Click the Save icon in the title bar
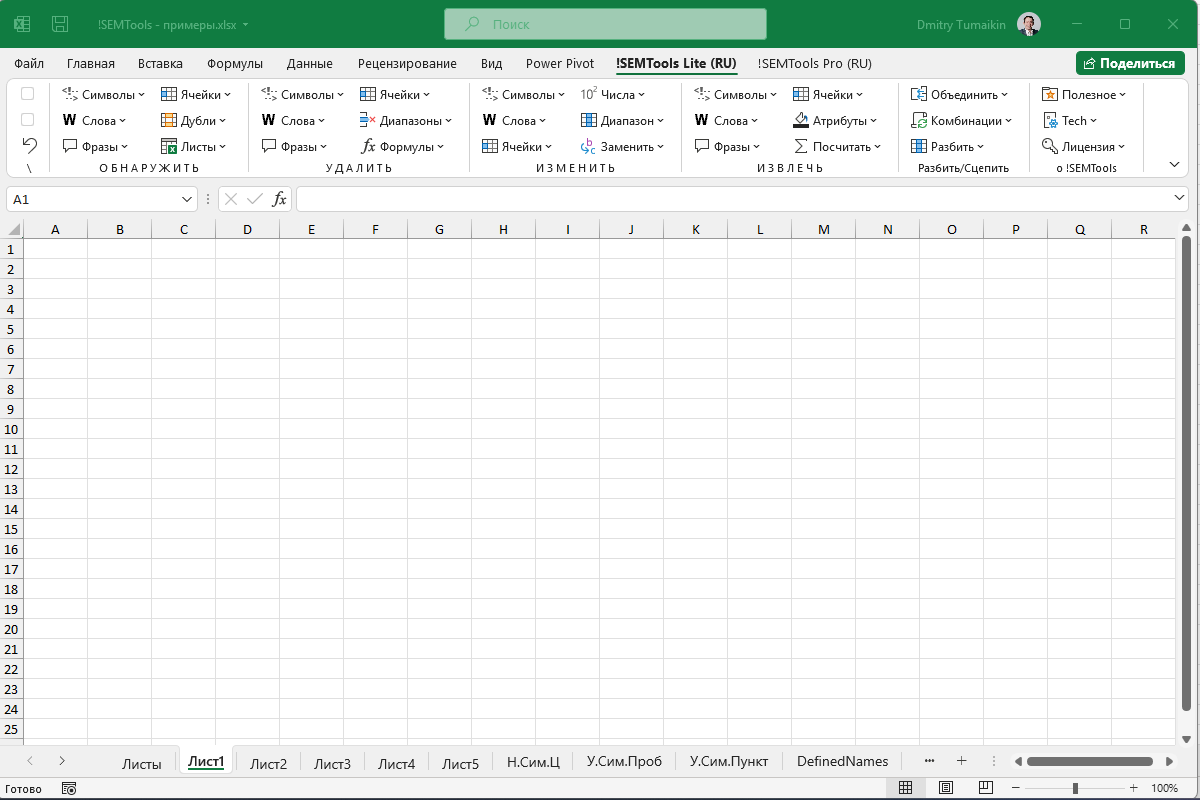The width and height of the screenshot is (1200, 800). tap(60, 24)
